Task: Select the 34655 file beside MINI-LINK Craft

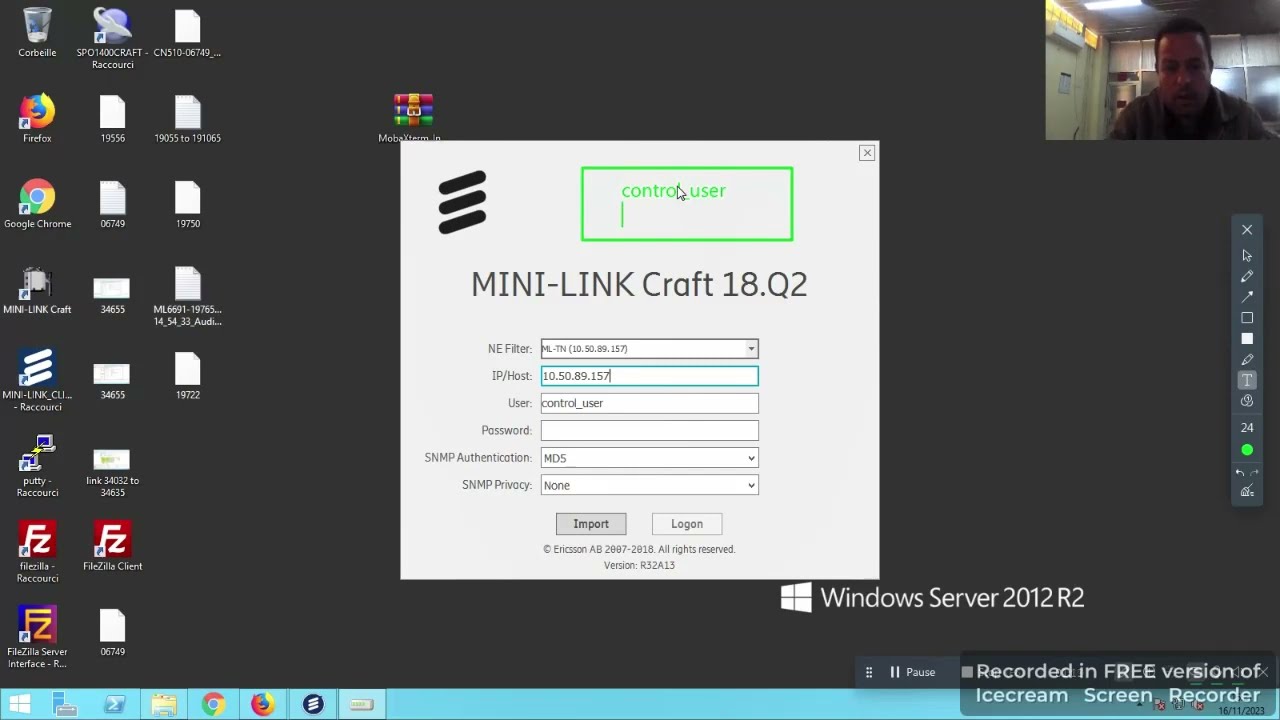Action: [112, 296]
